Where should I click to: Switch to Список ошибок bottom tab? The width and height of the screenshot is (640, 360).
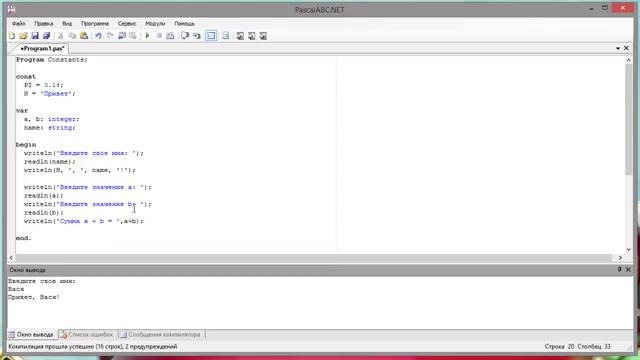click(87, 335)
